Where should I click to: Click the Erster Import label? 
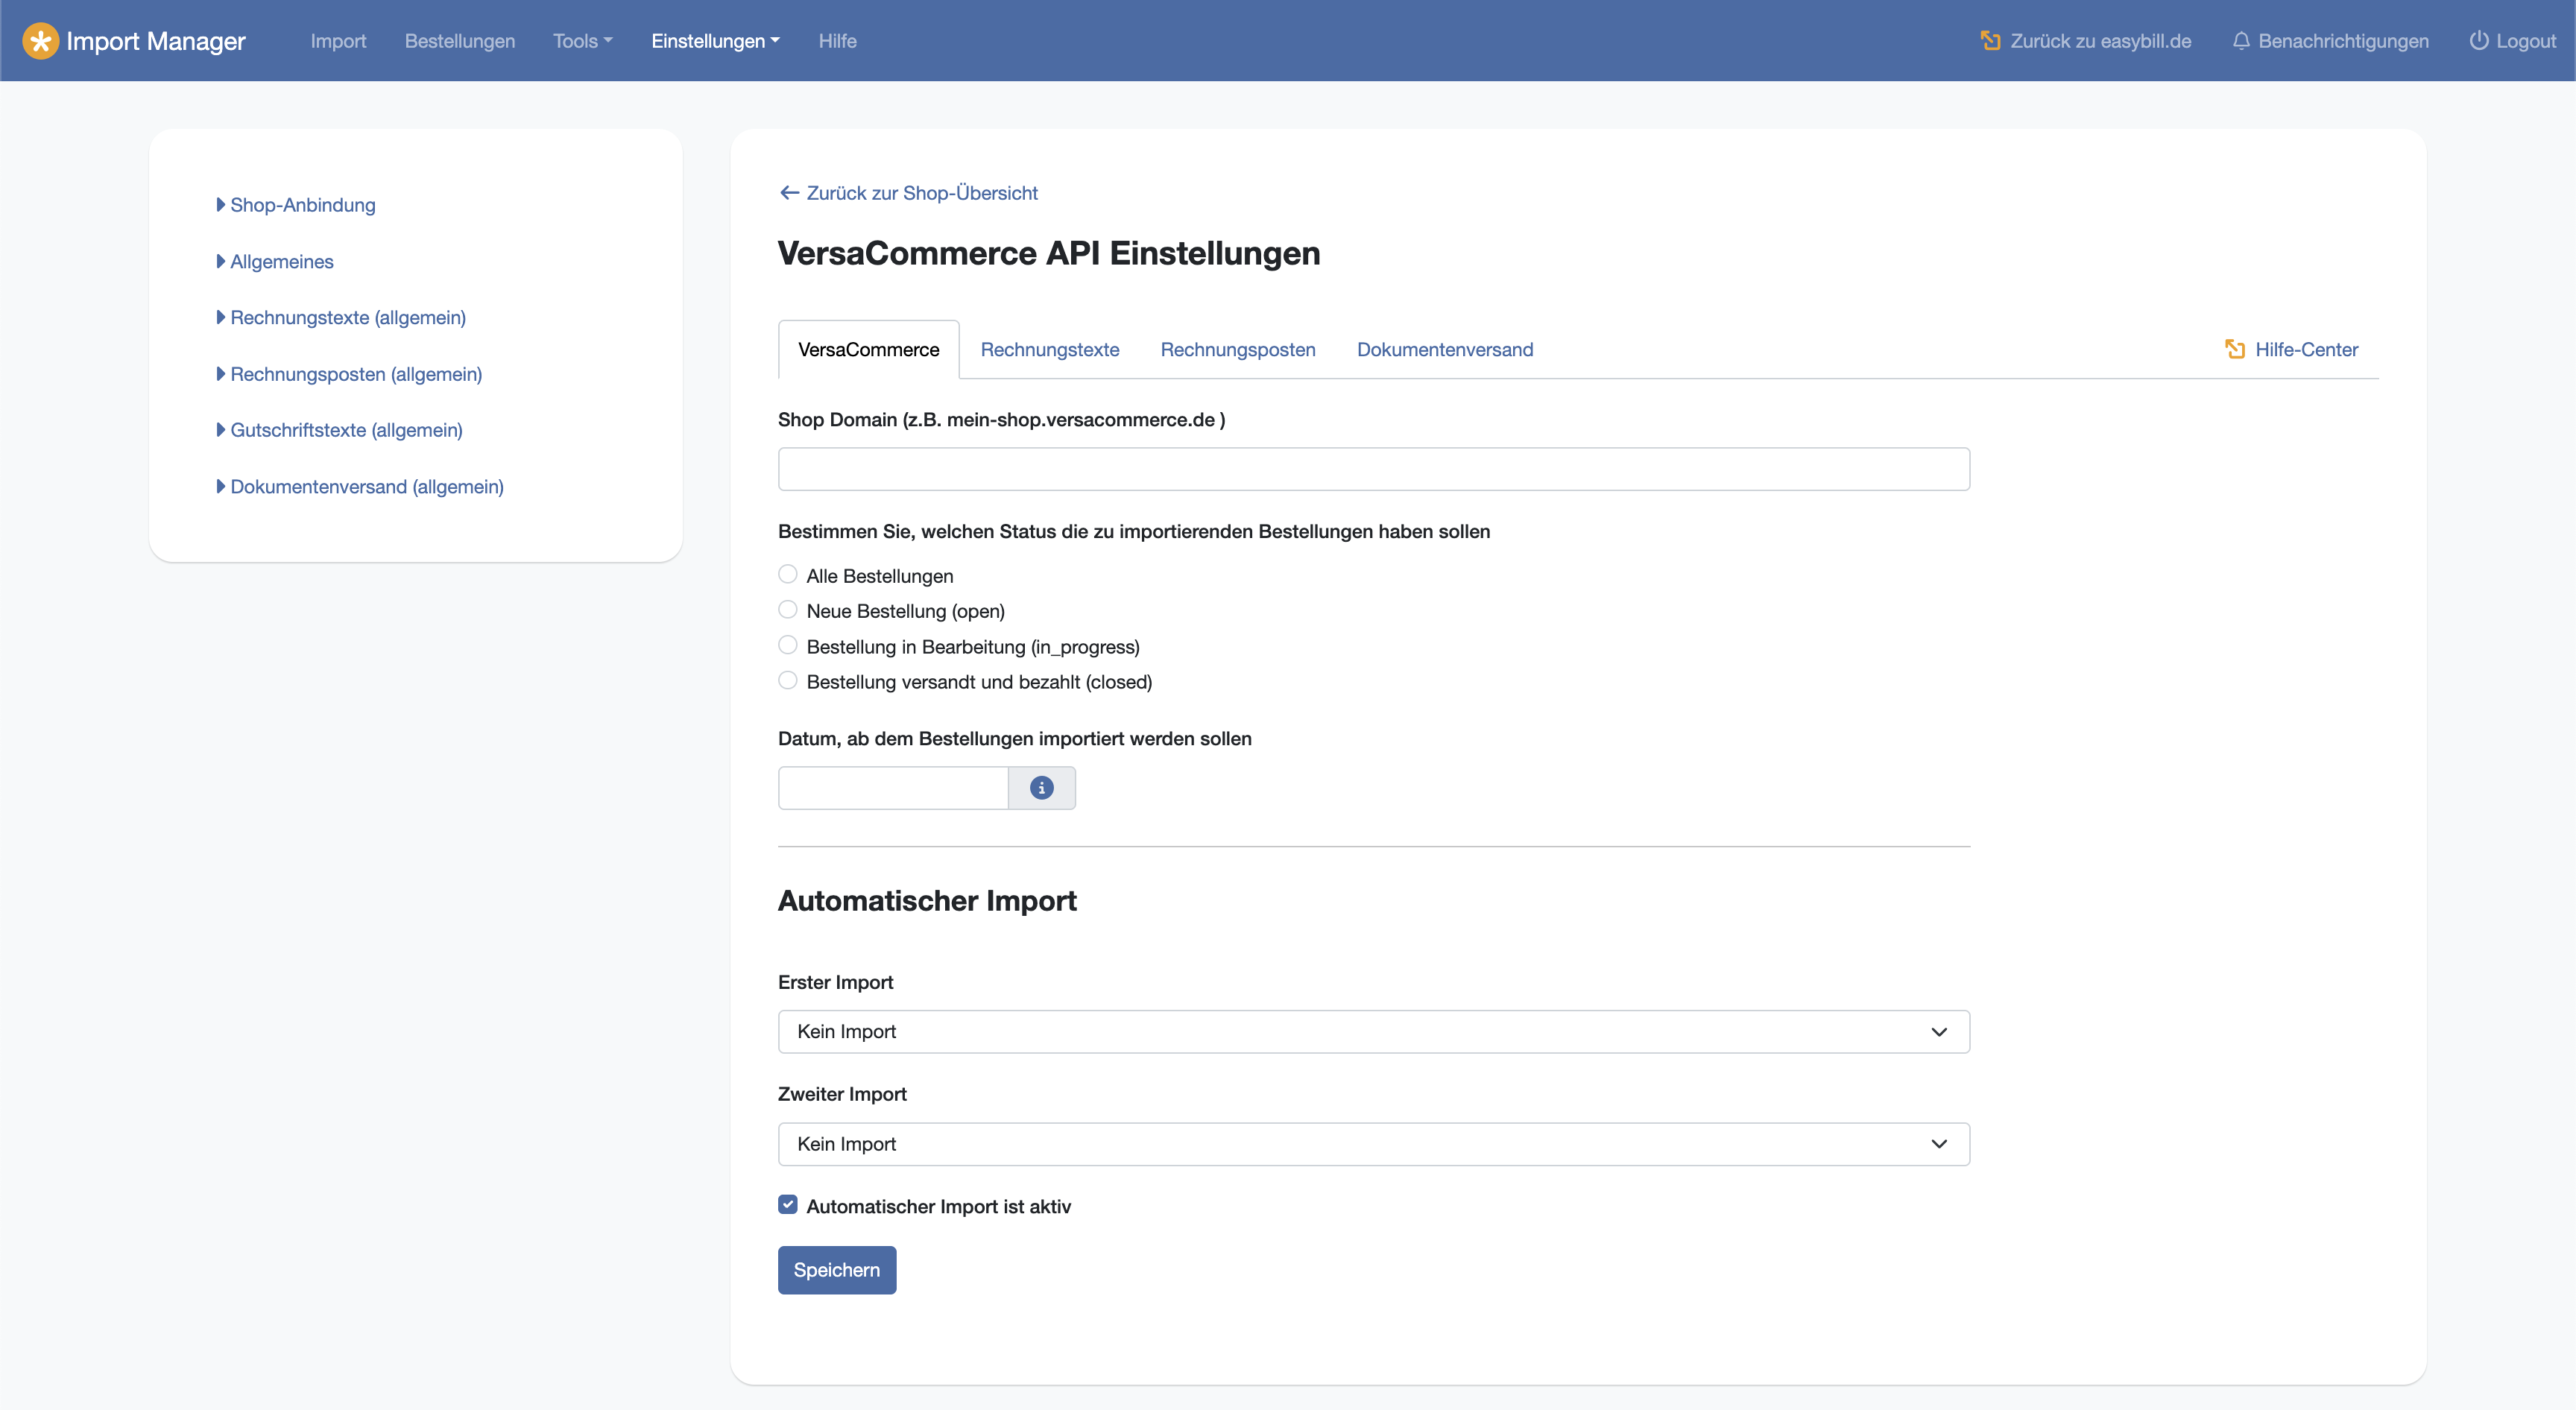click(x=835, y=982)
